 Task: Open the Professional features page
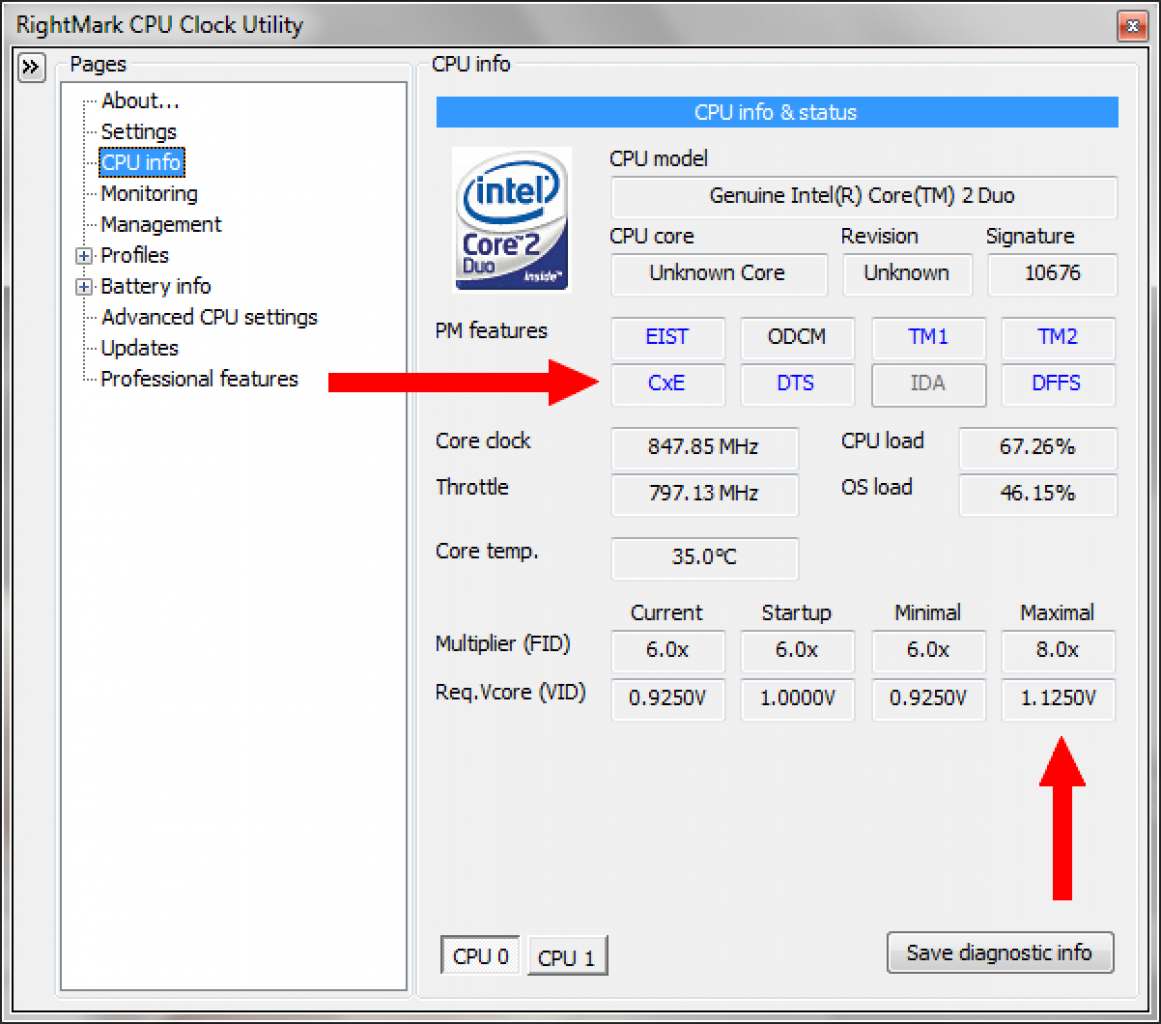[x=199, y=379]
